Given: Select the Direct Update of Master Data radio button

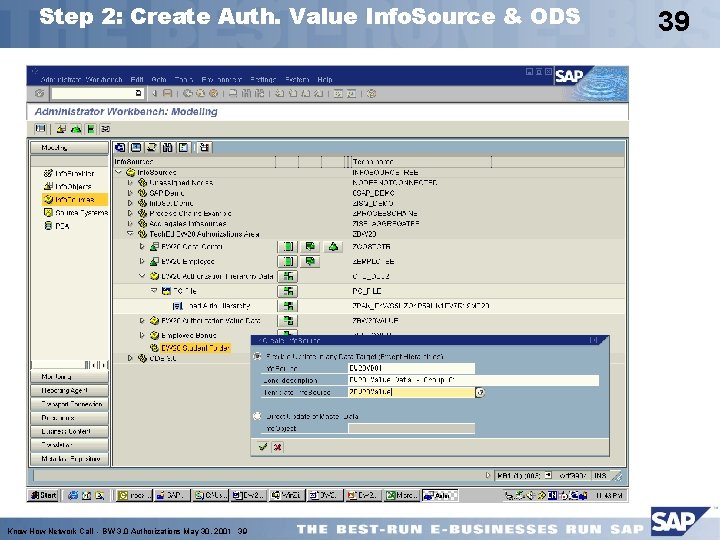Looking at the screenshot, I should (x=258, y=416).
